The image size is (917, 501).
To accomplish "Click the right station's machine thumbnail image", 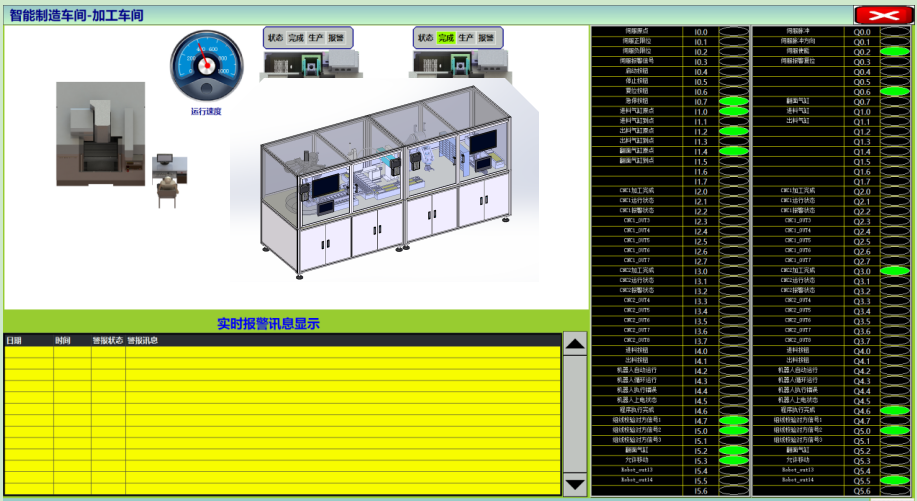I will (x=457, y=65).
